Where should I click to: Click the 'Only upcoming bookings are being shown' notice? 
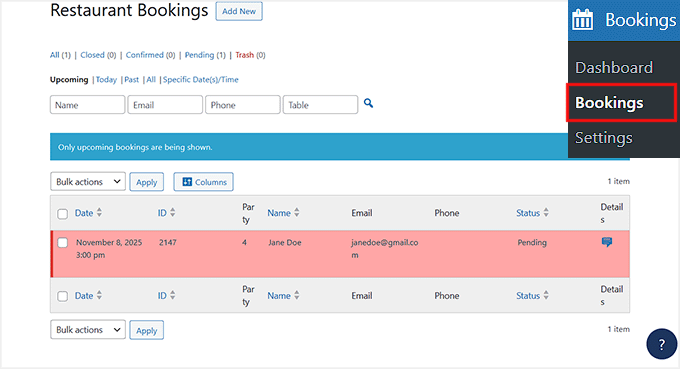coord(135,147)
